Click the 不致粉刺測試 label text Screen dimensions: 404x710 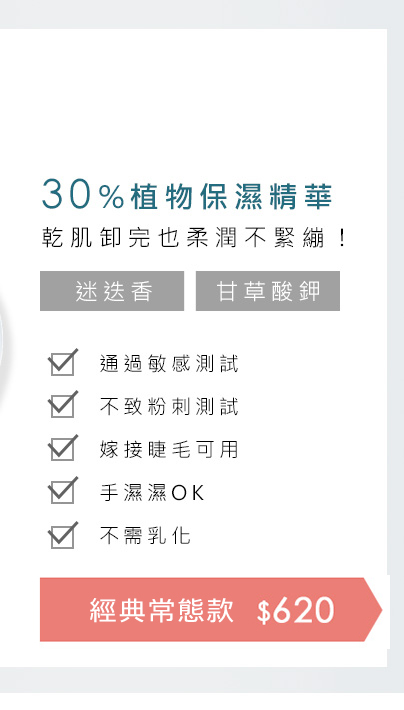[x=168, y=406]
